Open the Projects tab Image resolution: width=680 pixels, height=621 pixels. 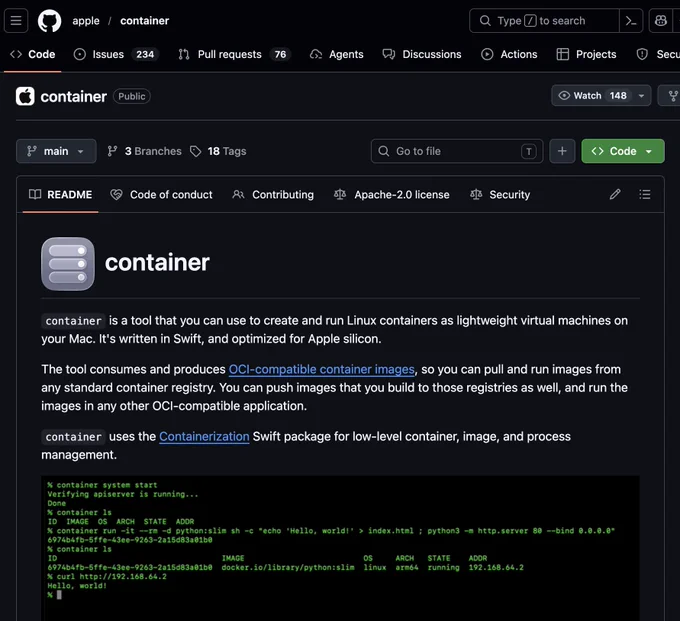(586, 54)
